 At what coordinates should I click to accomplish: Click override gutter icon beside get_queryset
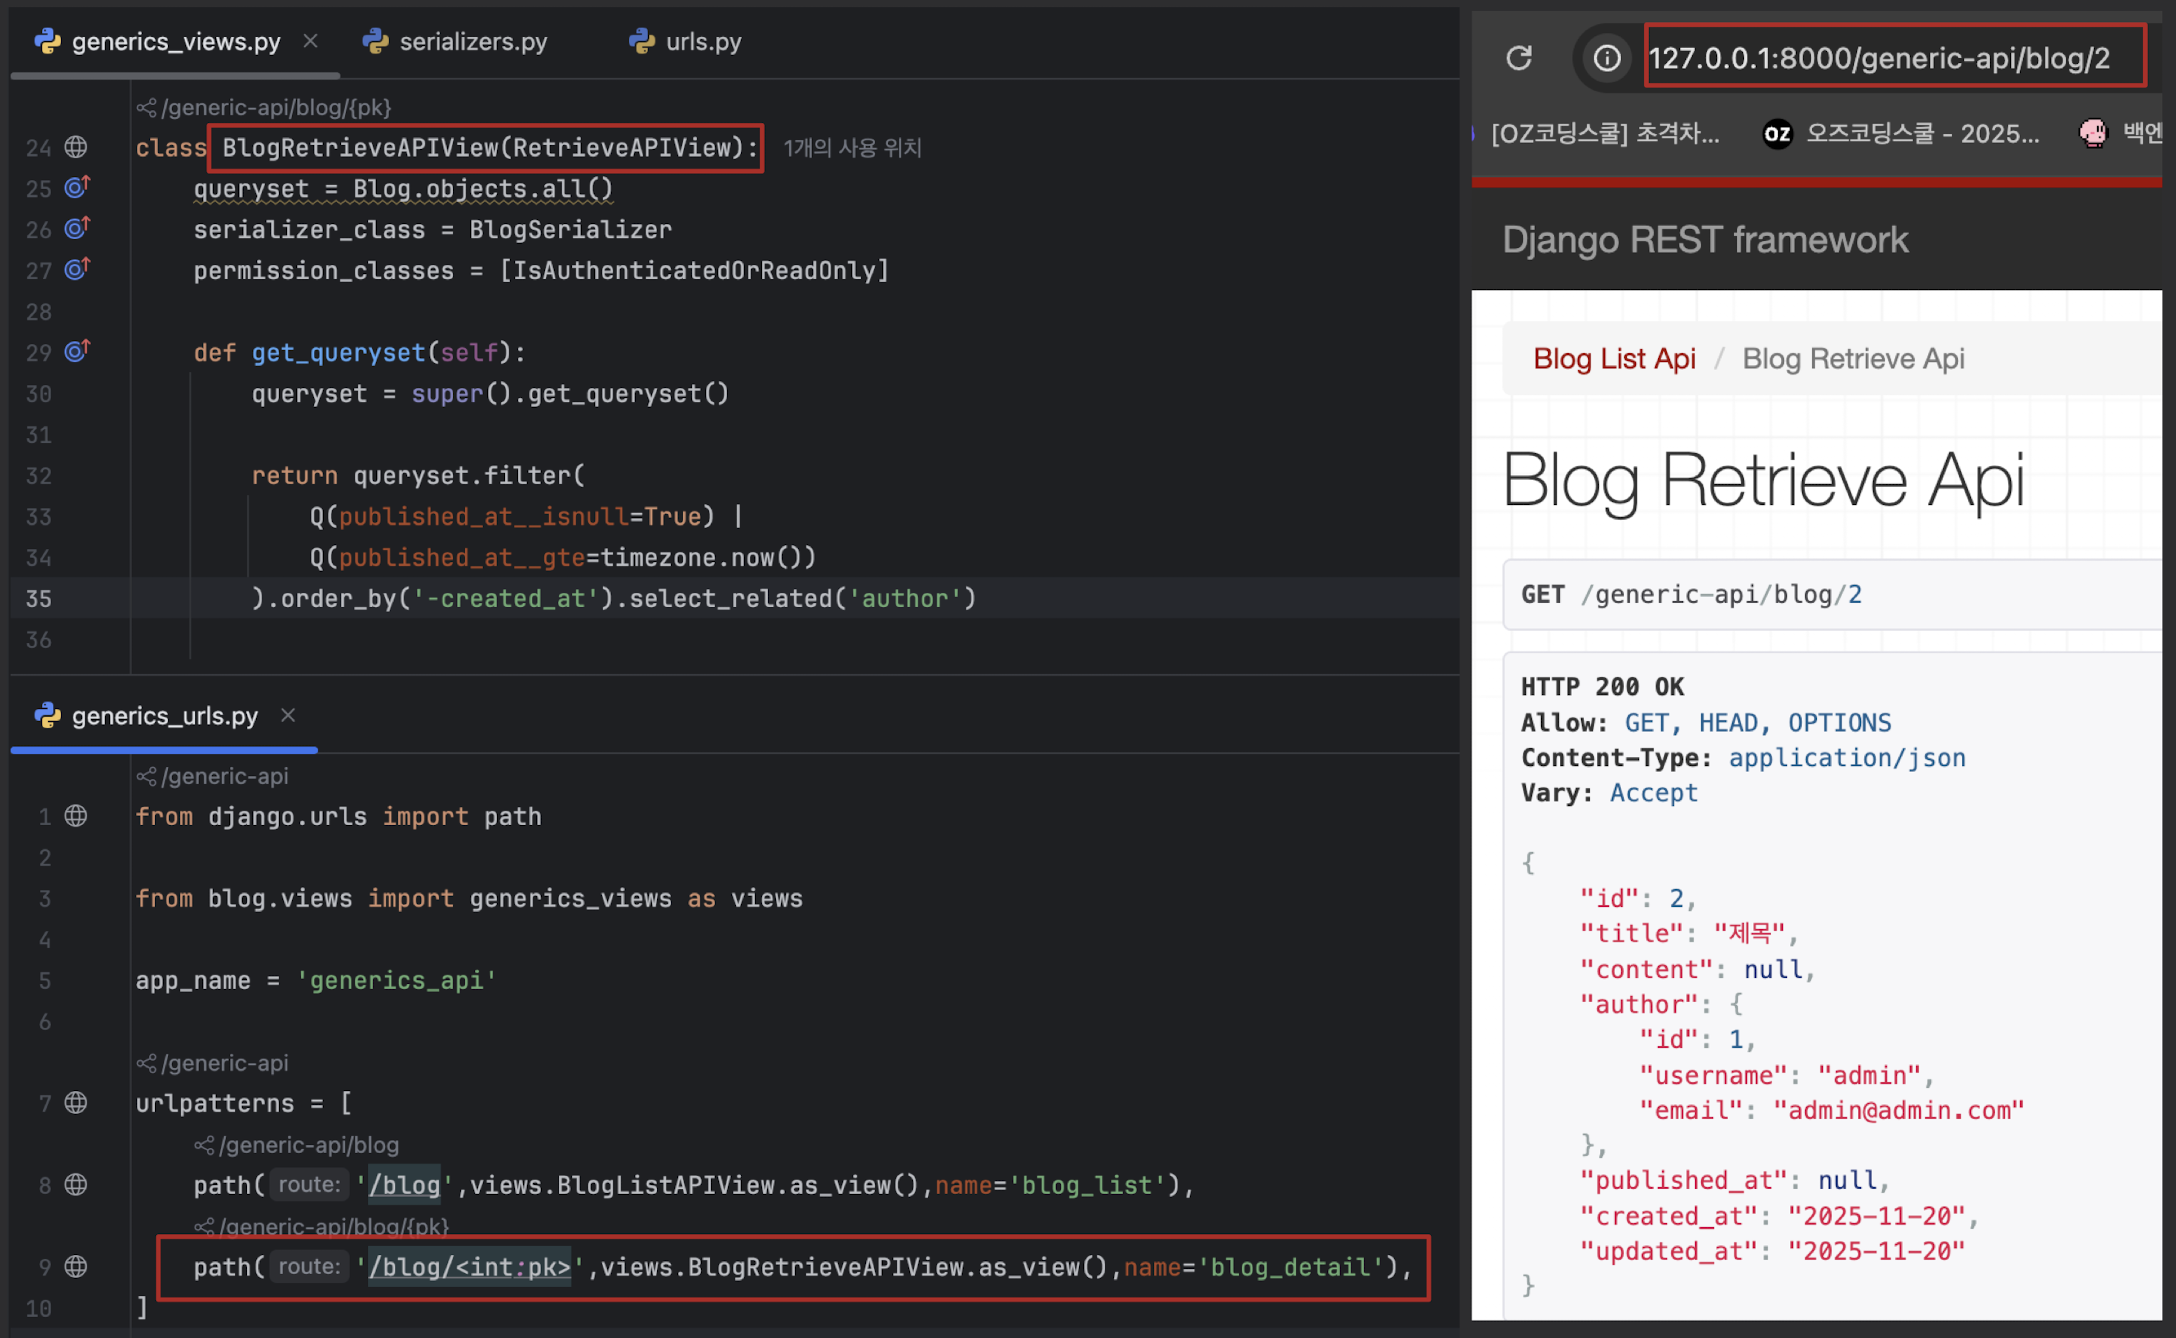[x=77, y=352]
